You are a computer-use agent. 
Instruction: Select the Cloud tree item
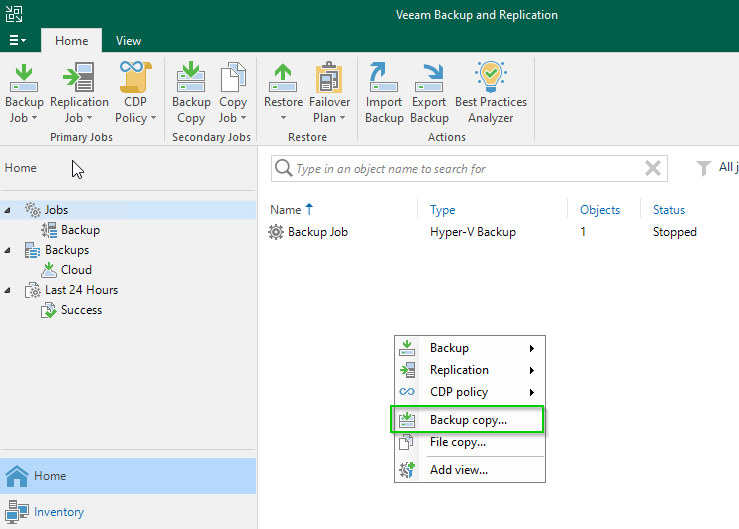76,270
